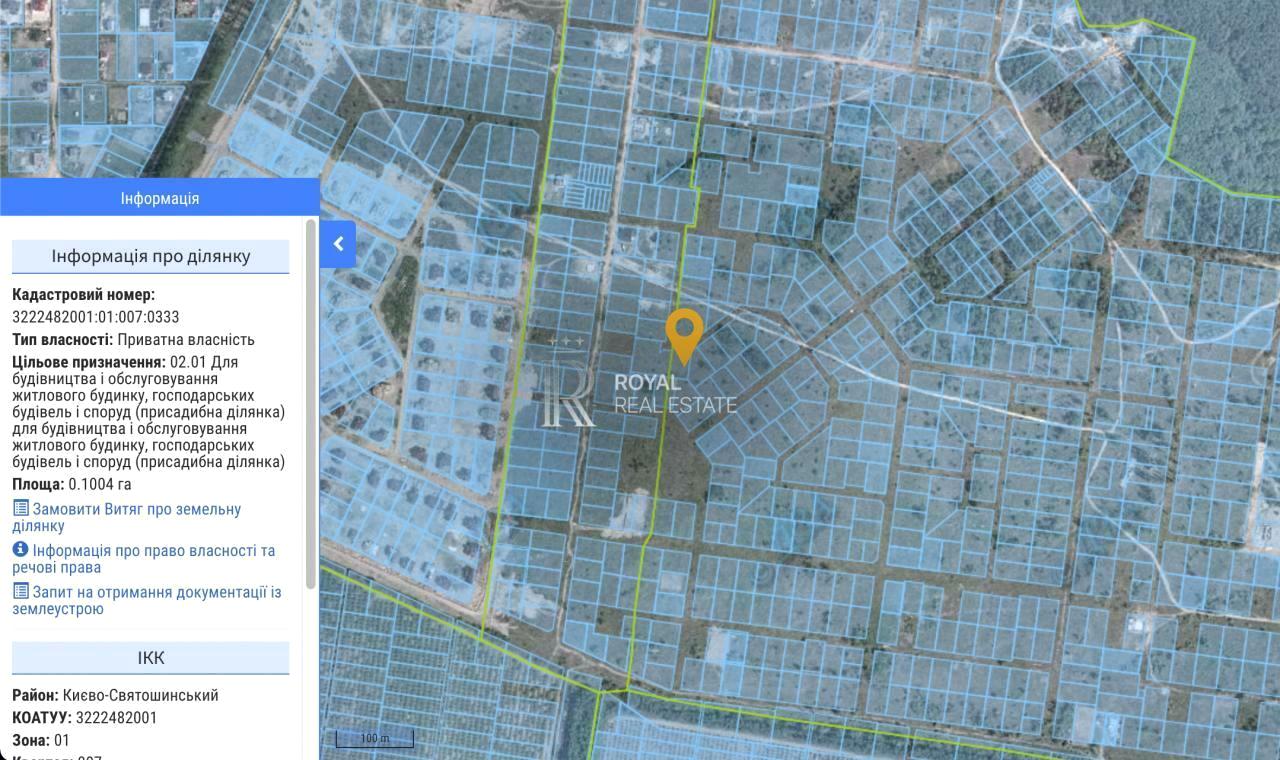
Task: Expand the ІКК section header
Action: tap(150, 658)
